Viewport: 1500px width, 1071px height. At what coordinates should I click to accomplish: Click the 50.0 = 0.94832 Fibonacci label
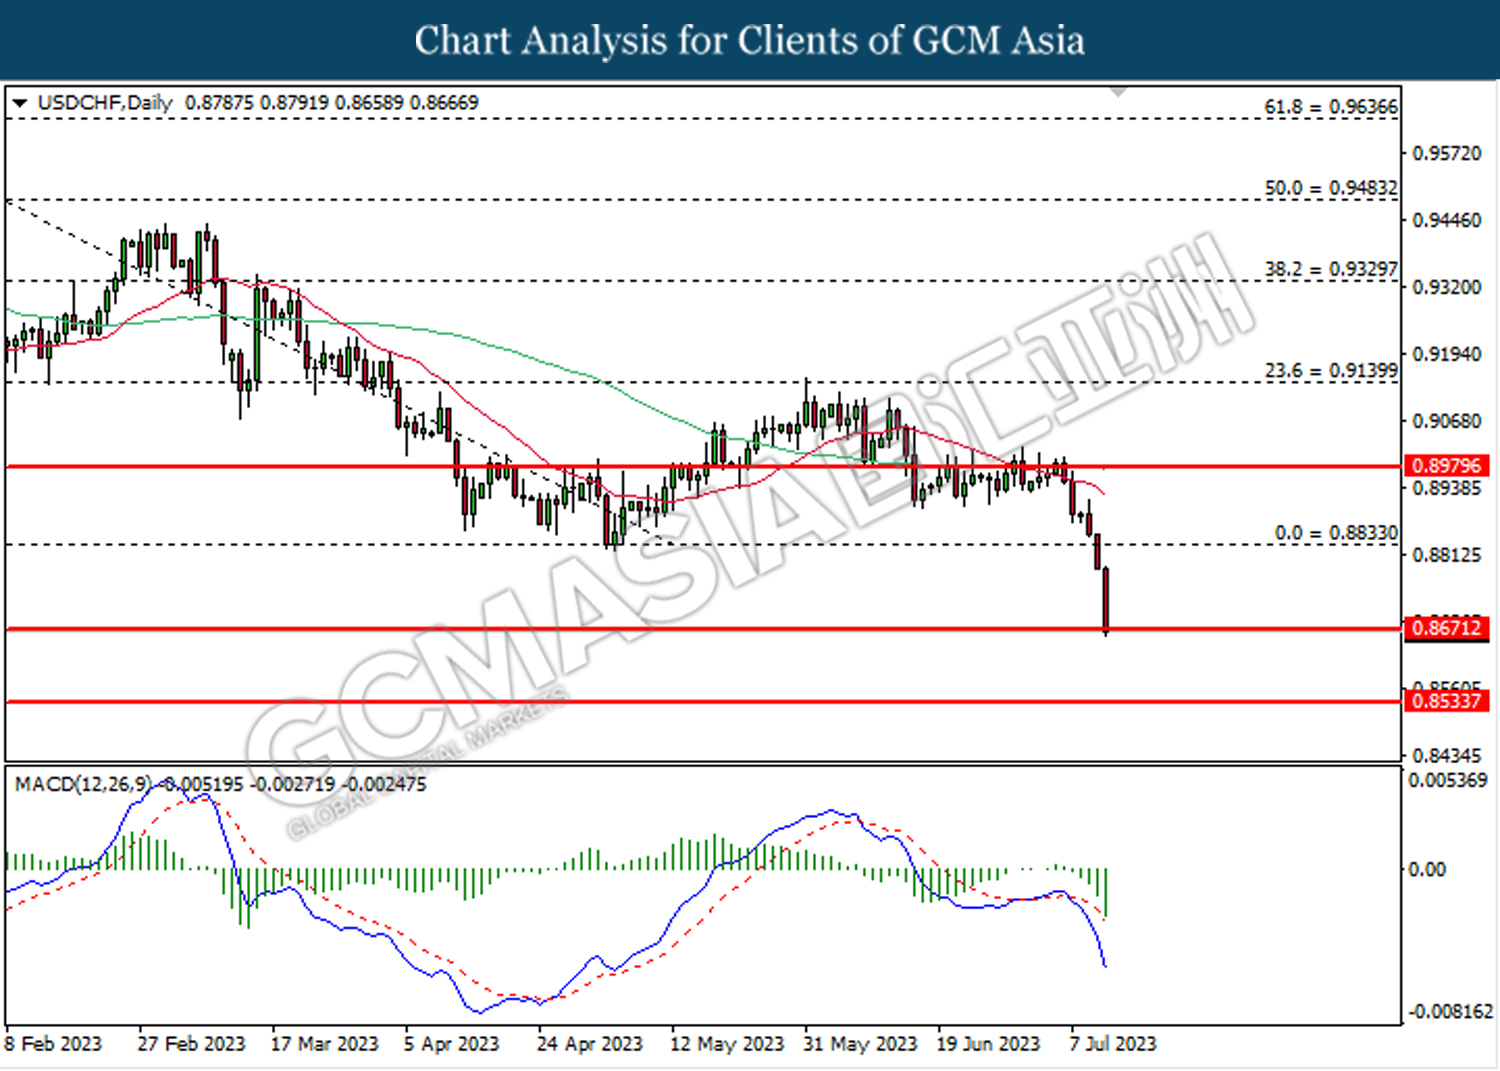pos(1331,188)
